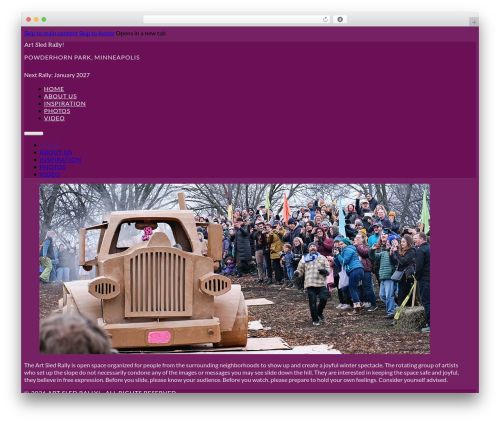Select HOME in the lower blue menu

pyautogui.click(x=49, y=145)
